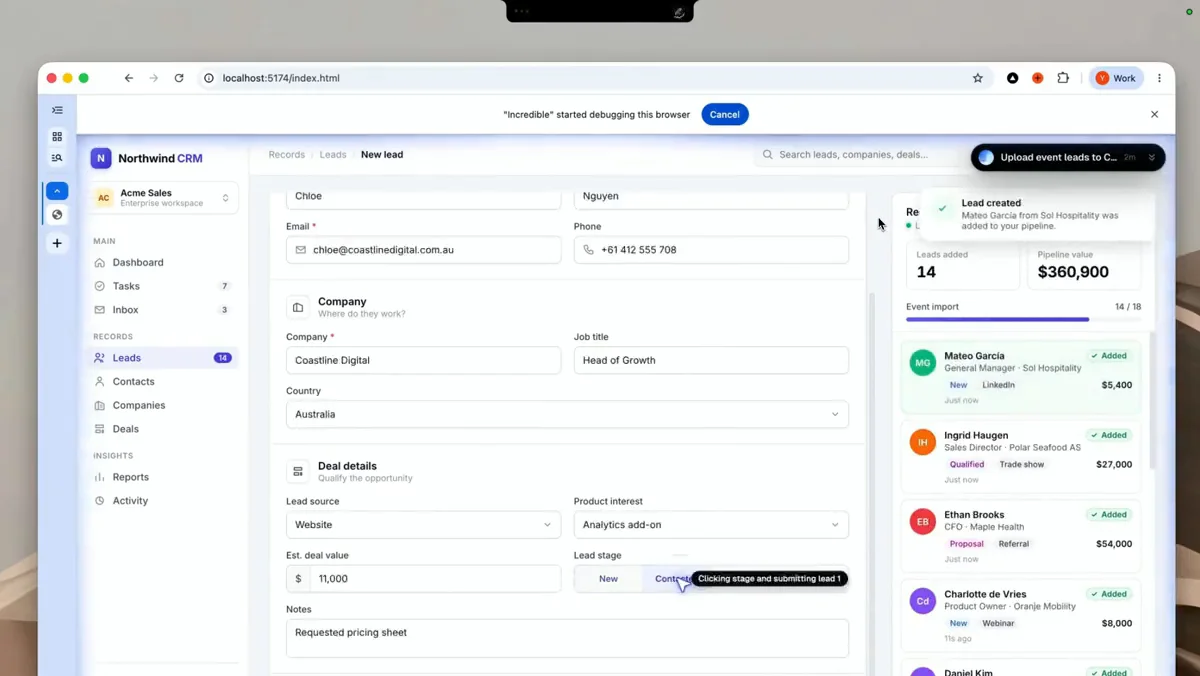The width and height of the screenshot is (1200, 676).
Task: Click the phone handset icon in Phone field
Action: pyautogui.click(x=588, y=250)
